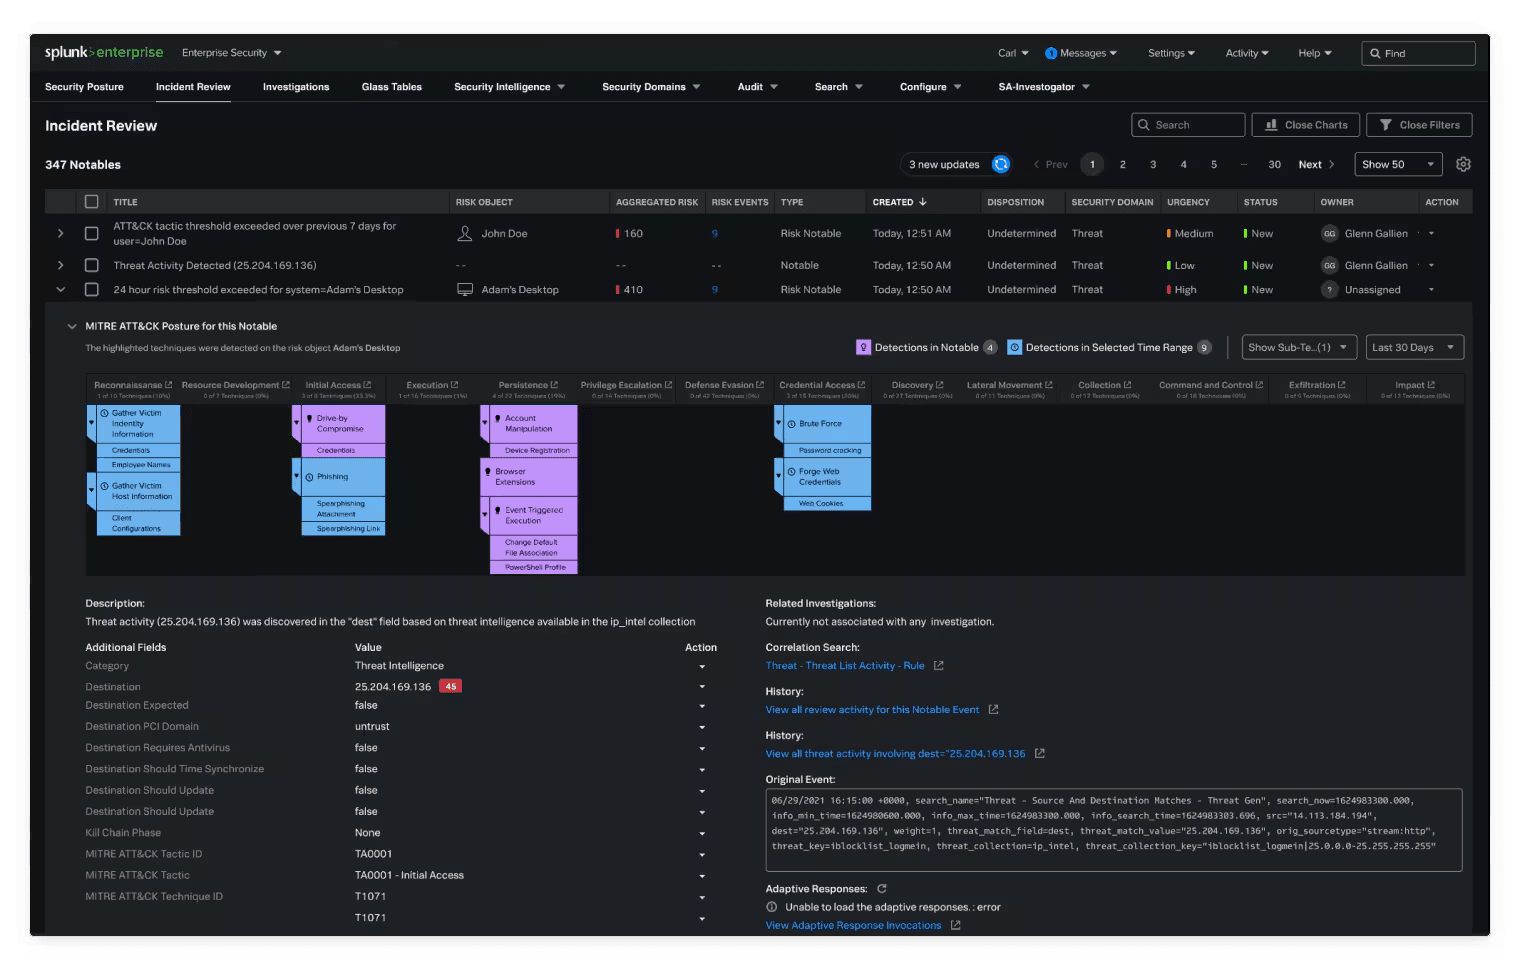This screenshot has width=1520, height=978.
Task: Open View Adaptive Response Invocations link
Action: pos(853,926)
